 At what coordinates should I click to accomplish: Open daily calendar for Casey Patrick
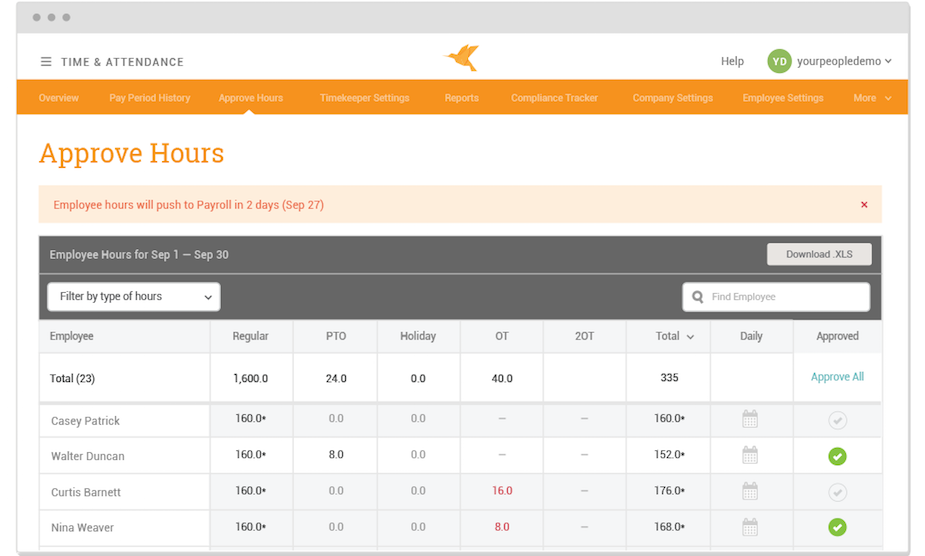point(750,419)
